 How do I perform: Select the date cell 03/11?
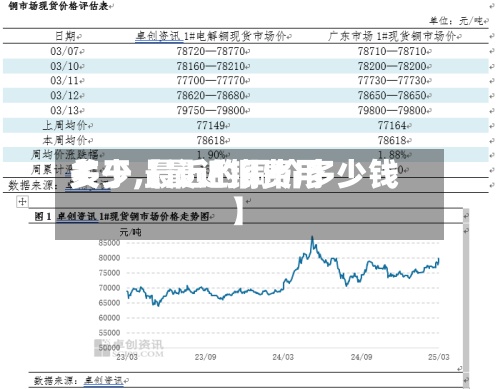(x=65, y=80)
